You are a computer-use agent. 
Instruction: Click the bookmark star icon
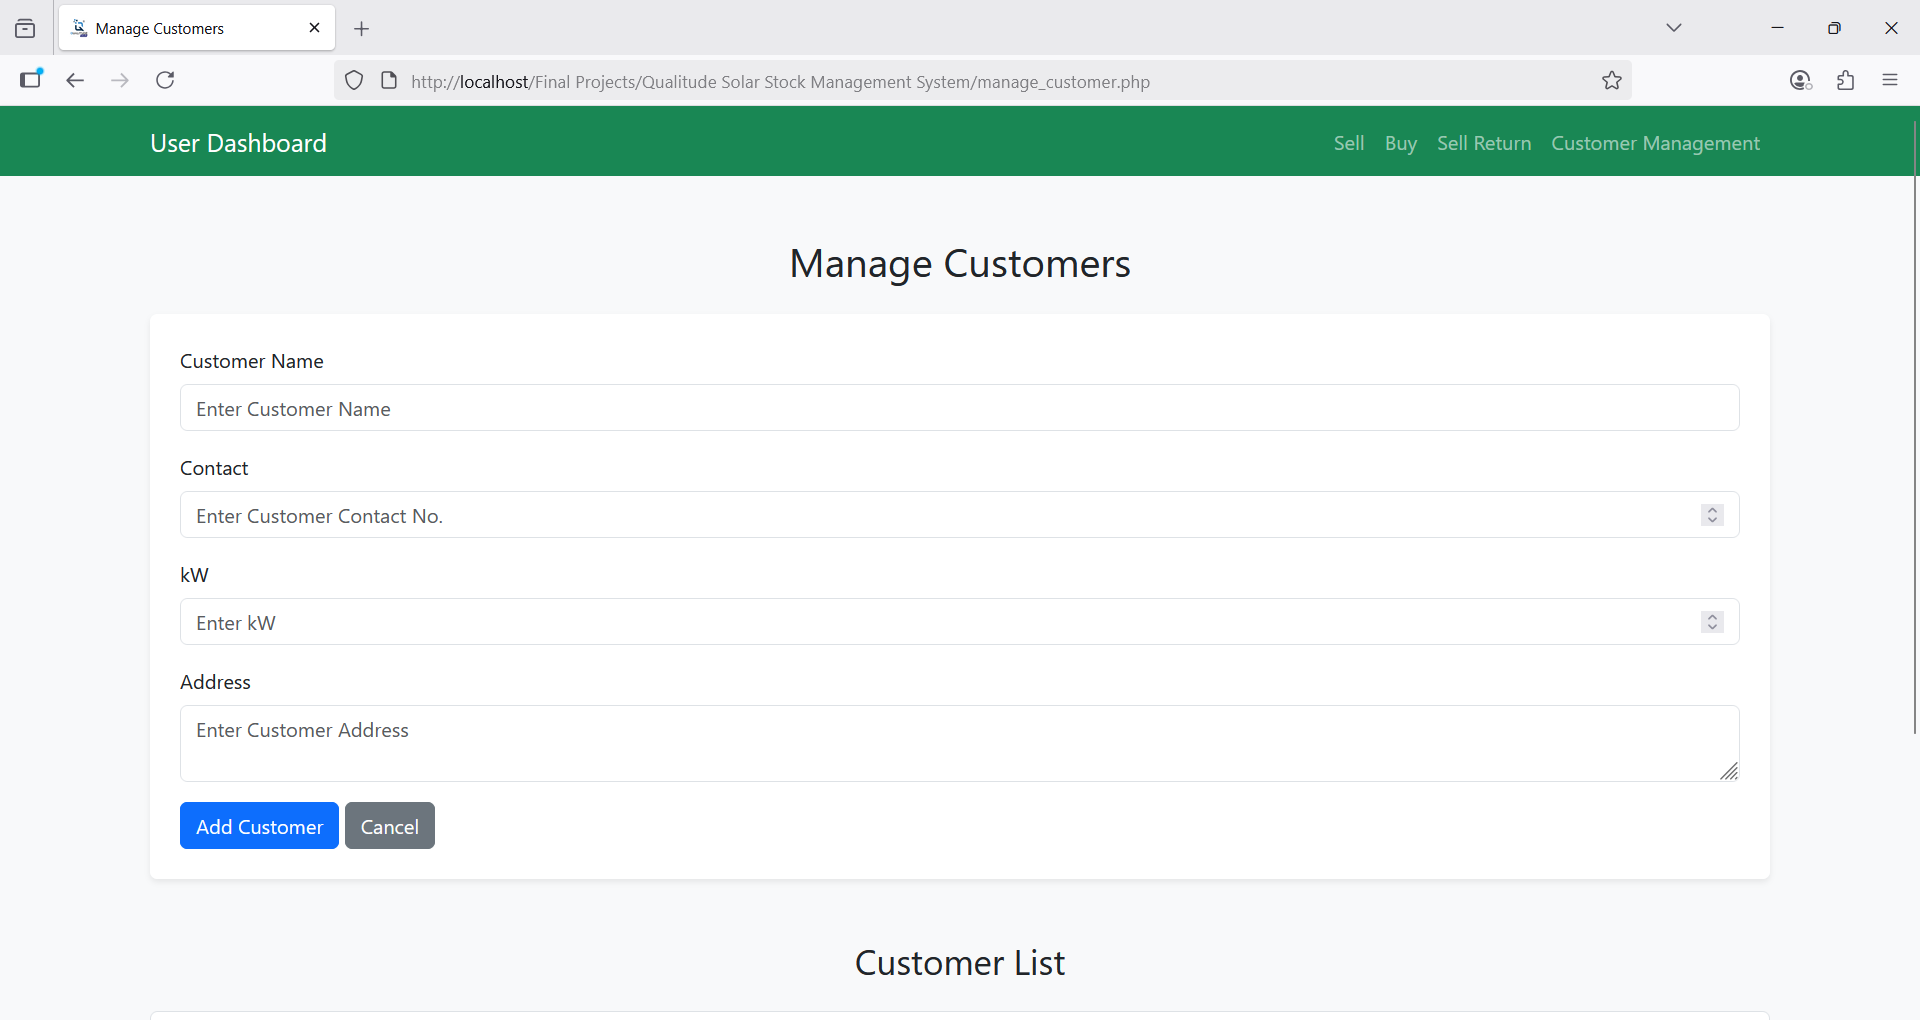pos(1611,81)
